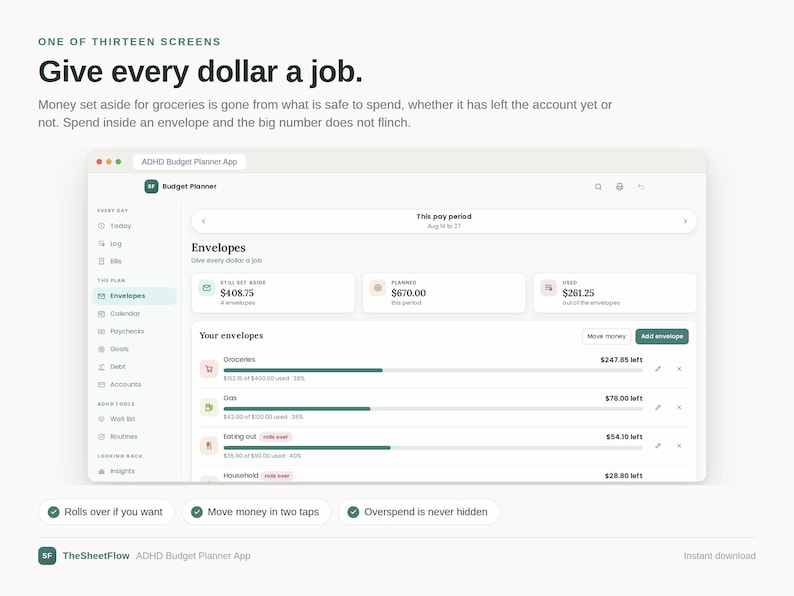Delete the Gas envelope X icon
Screen dimensions: 794x596
679,408
